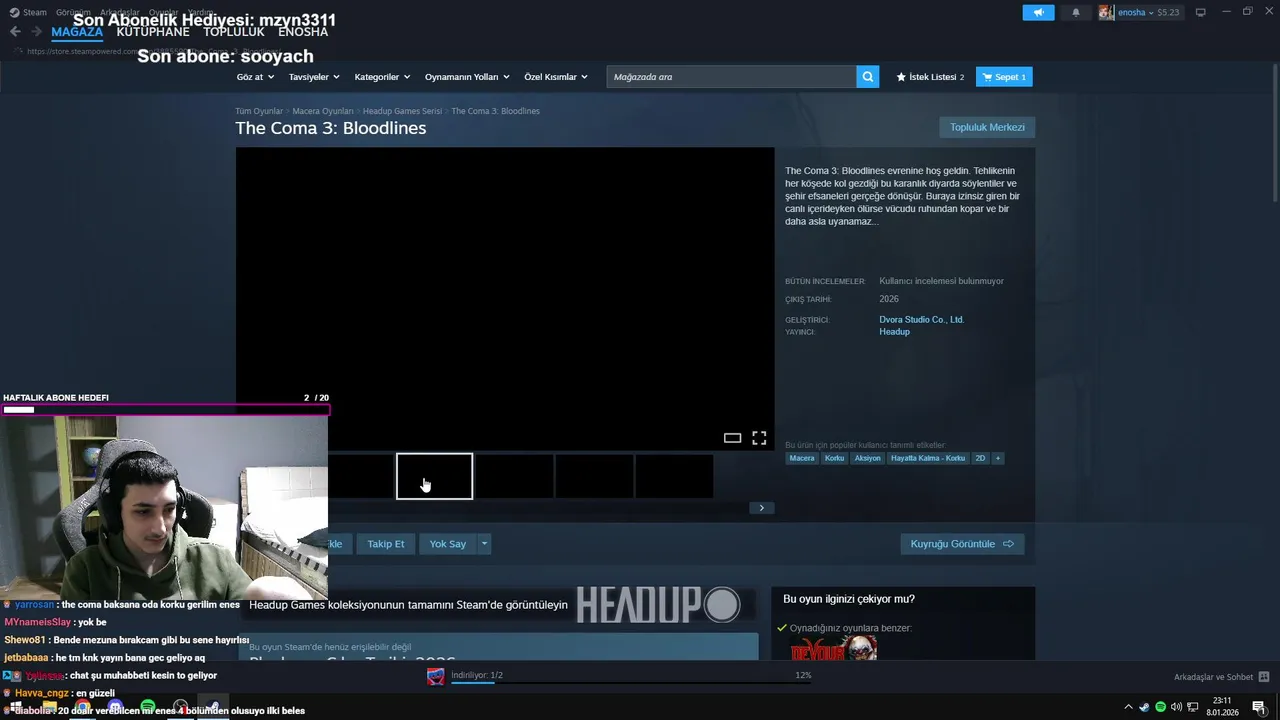Expand the Tavsiyeler dropdown

click(x=314, y=77)
